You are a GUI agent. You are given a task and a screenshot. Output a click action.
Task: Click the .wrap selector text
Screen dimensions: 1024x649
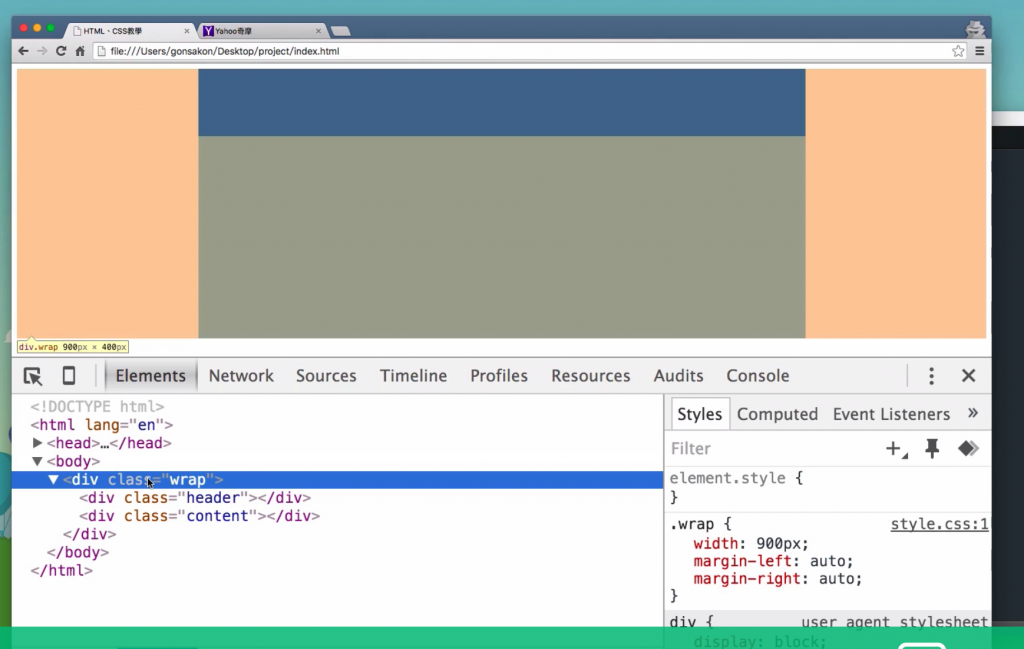(692, 524)
